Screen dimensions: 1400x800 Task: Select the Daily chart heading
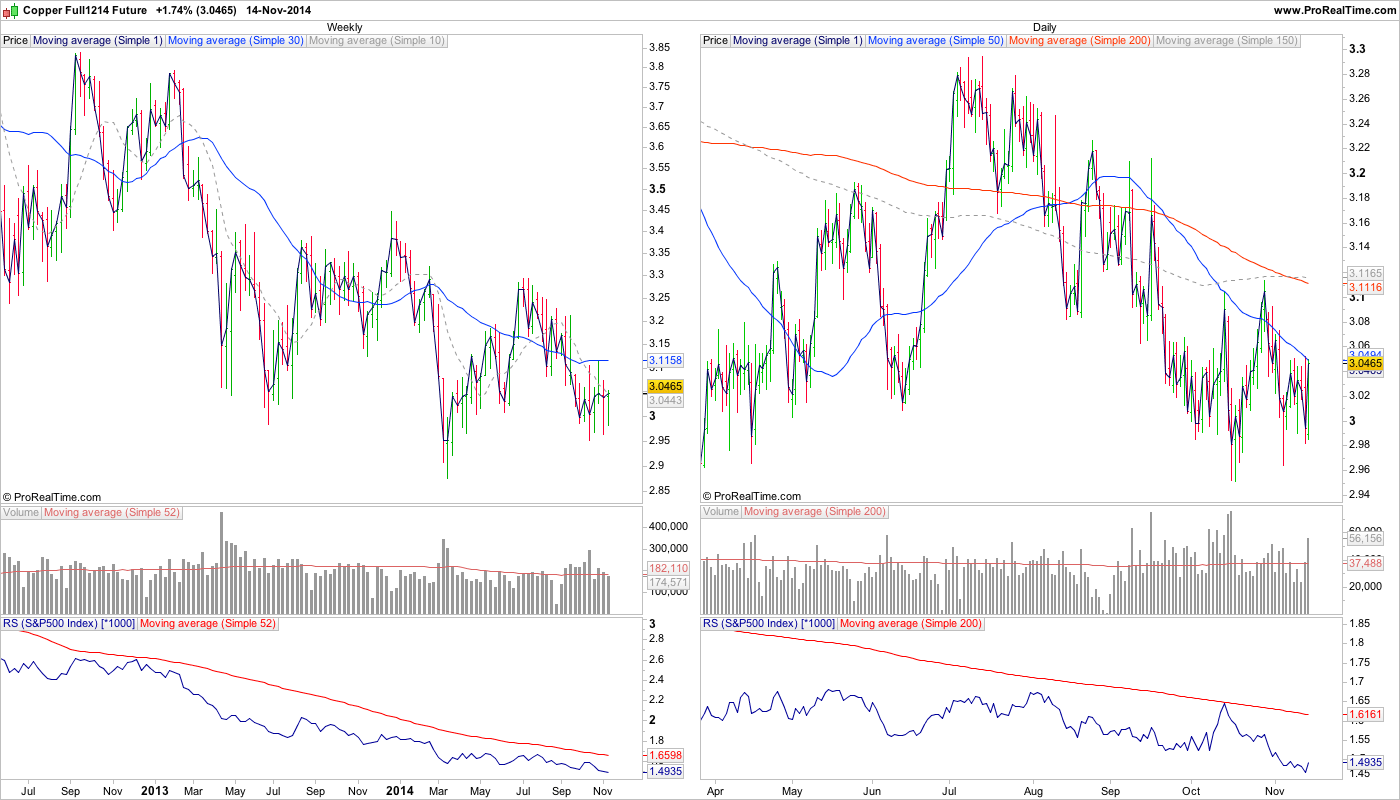coord(1045,27)
